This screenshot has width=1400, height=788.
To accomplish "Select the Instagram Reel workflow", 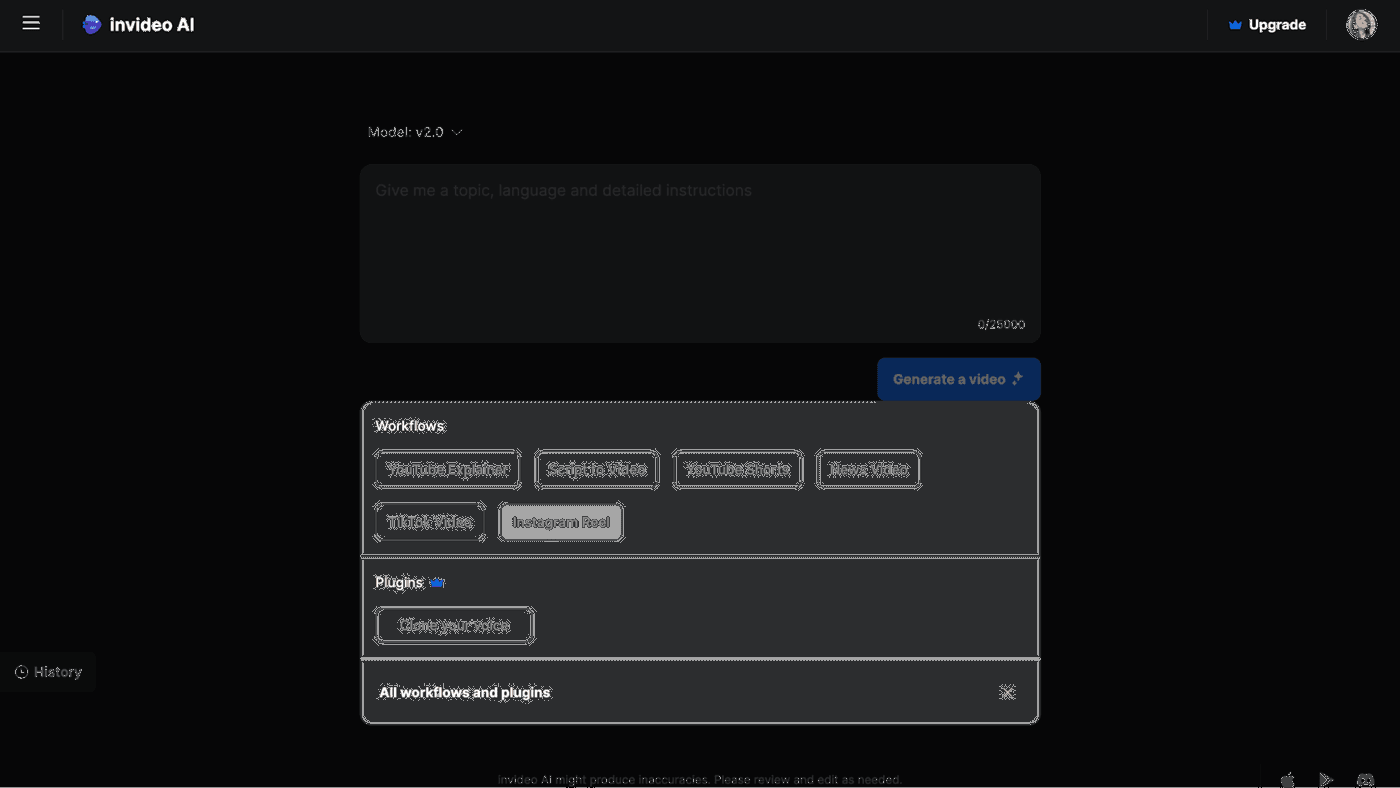I will (560, 522).
